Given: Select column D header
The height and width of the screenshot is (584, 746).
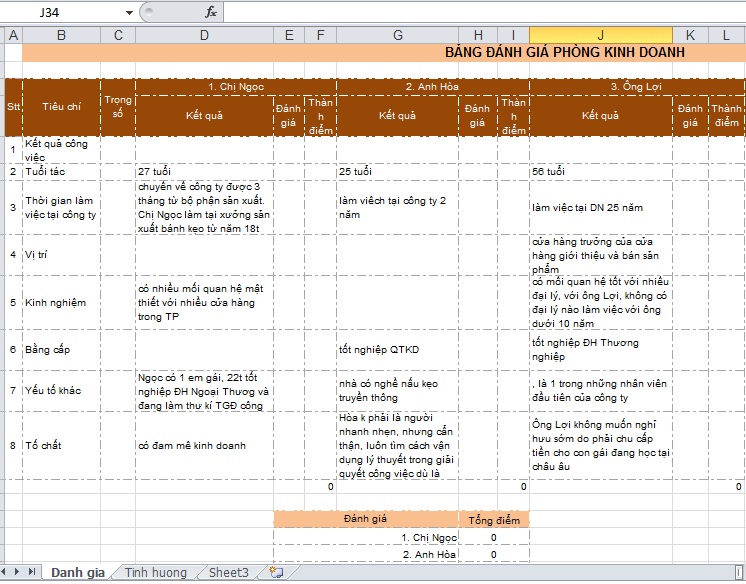Looking at the screenshot, I should pyautogui.click(x=204, y=36).
